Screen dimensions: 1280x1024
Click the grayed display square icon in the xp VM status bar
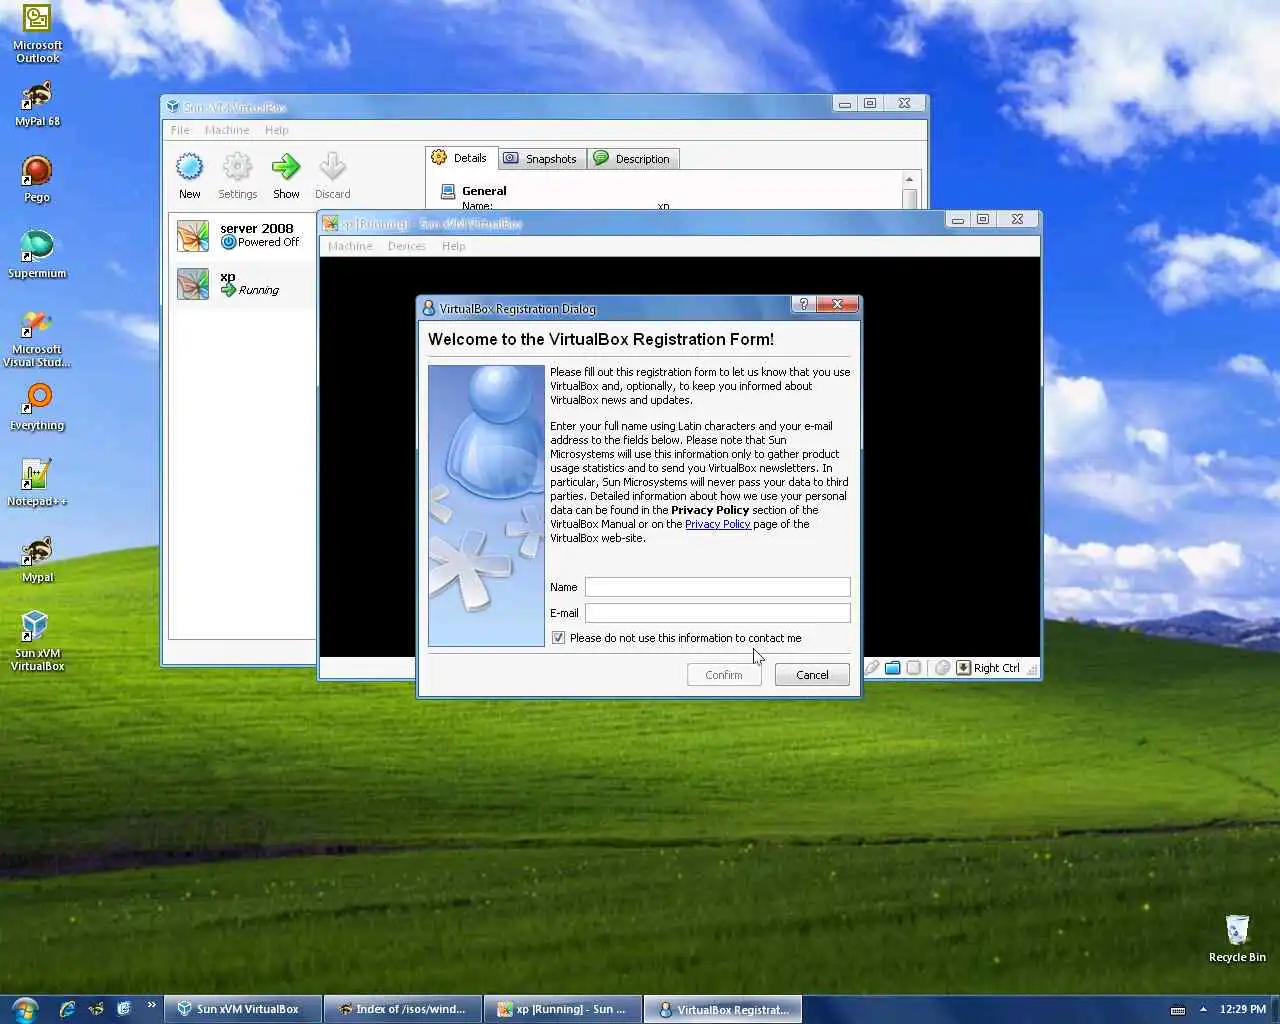(914, 668)
